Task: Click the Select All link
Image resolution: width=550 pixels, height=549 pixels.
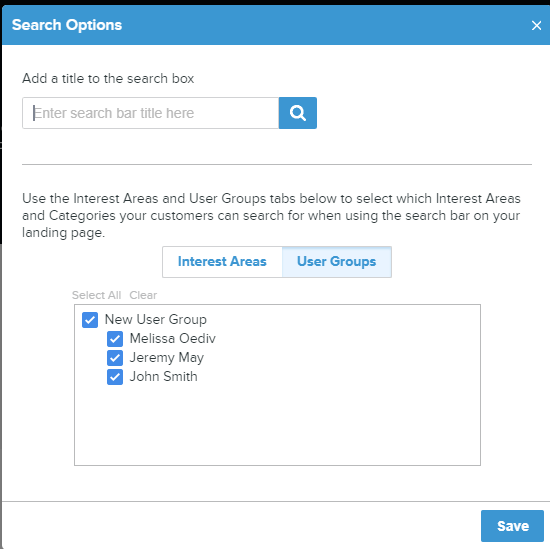Action: (96, 295)
